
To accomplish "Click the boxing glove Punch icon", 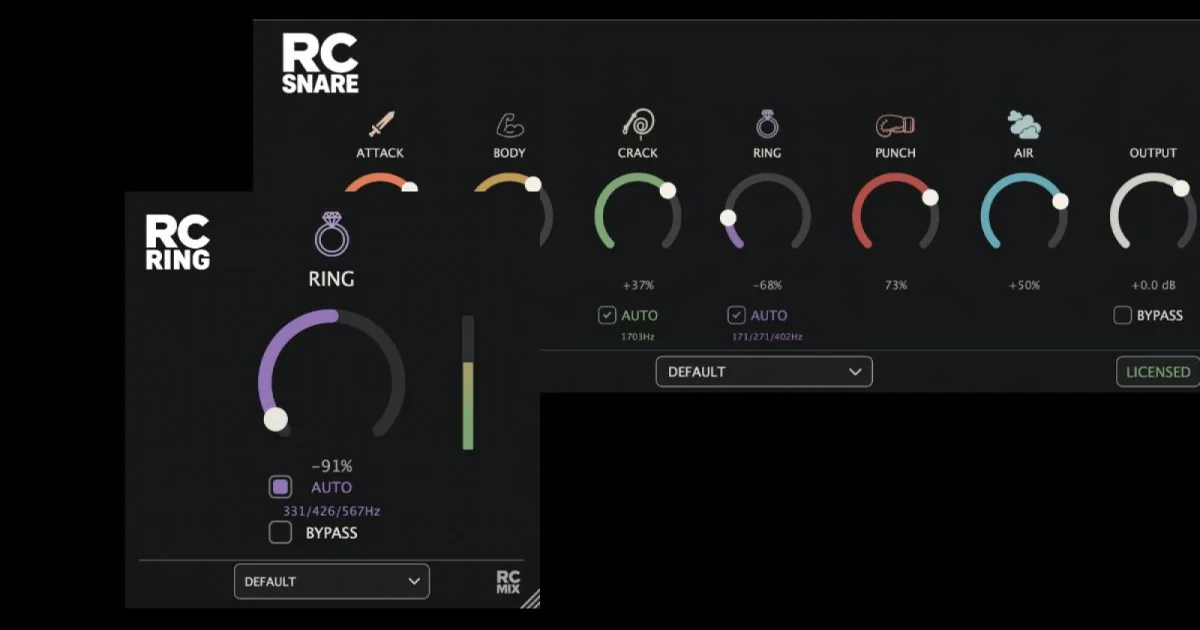I will [895, 125].
